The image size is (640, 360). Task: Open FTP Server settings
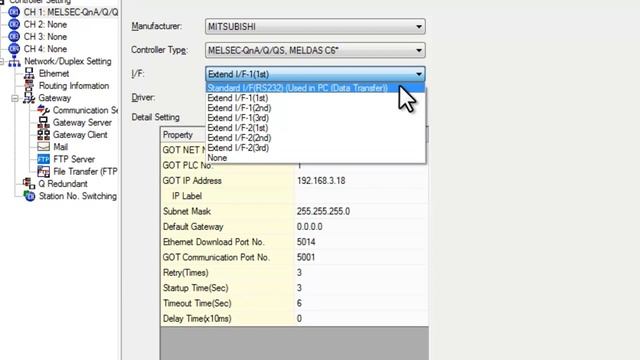coord(74,159)
